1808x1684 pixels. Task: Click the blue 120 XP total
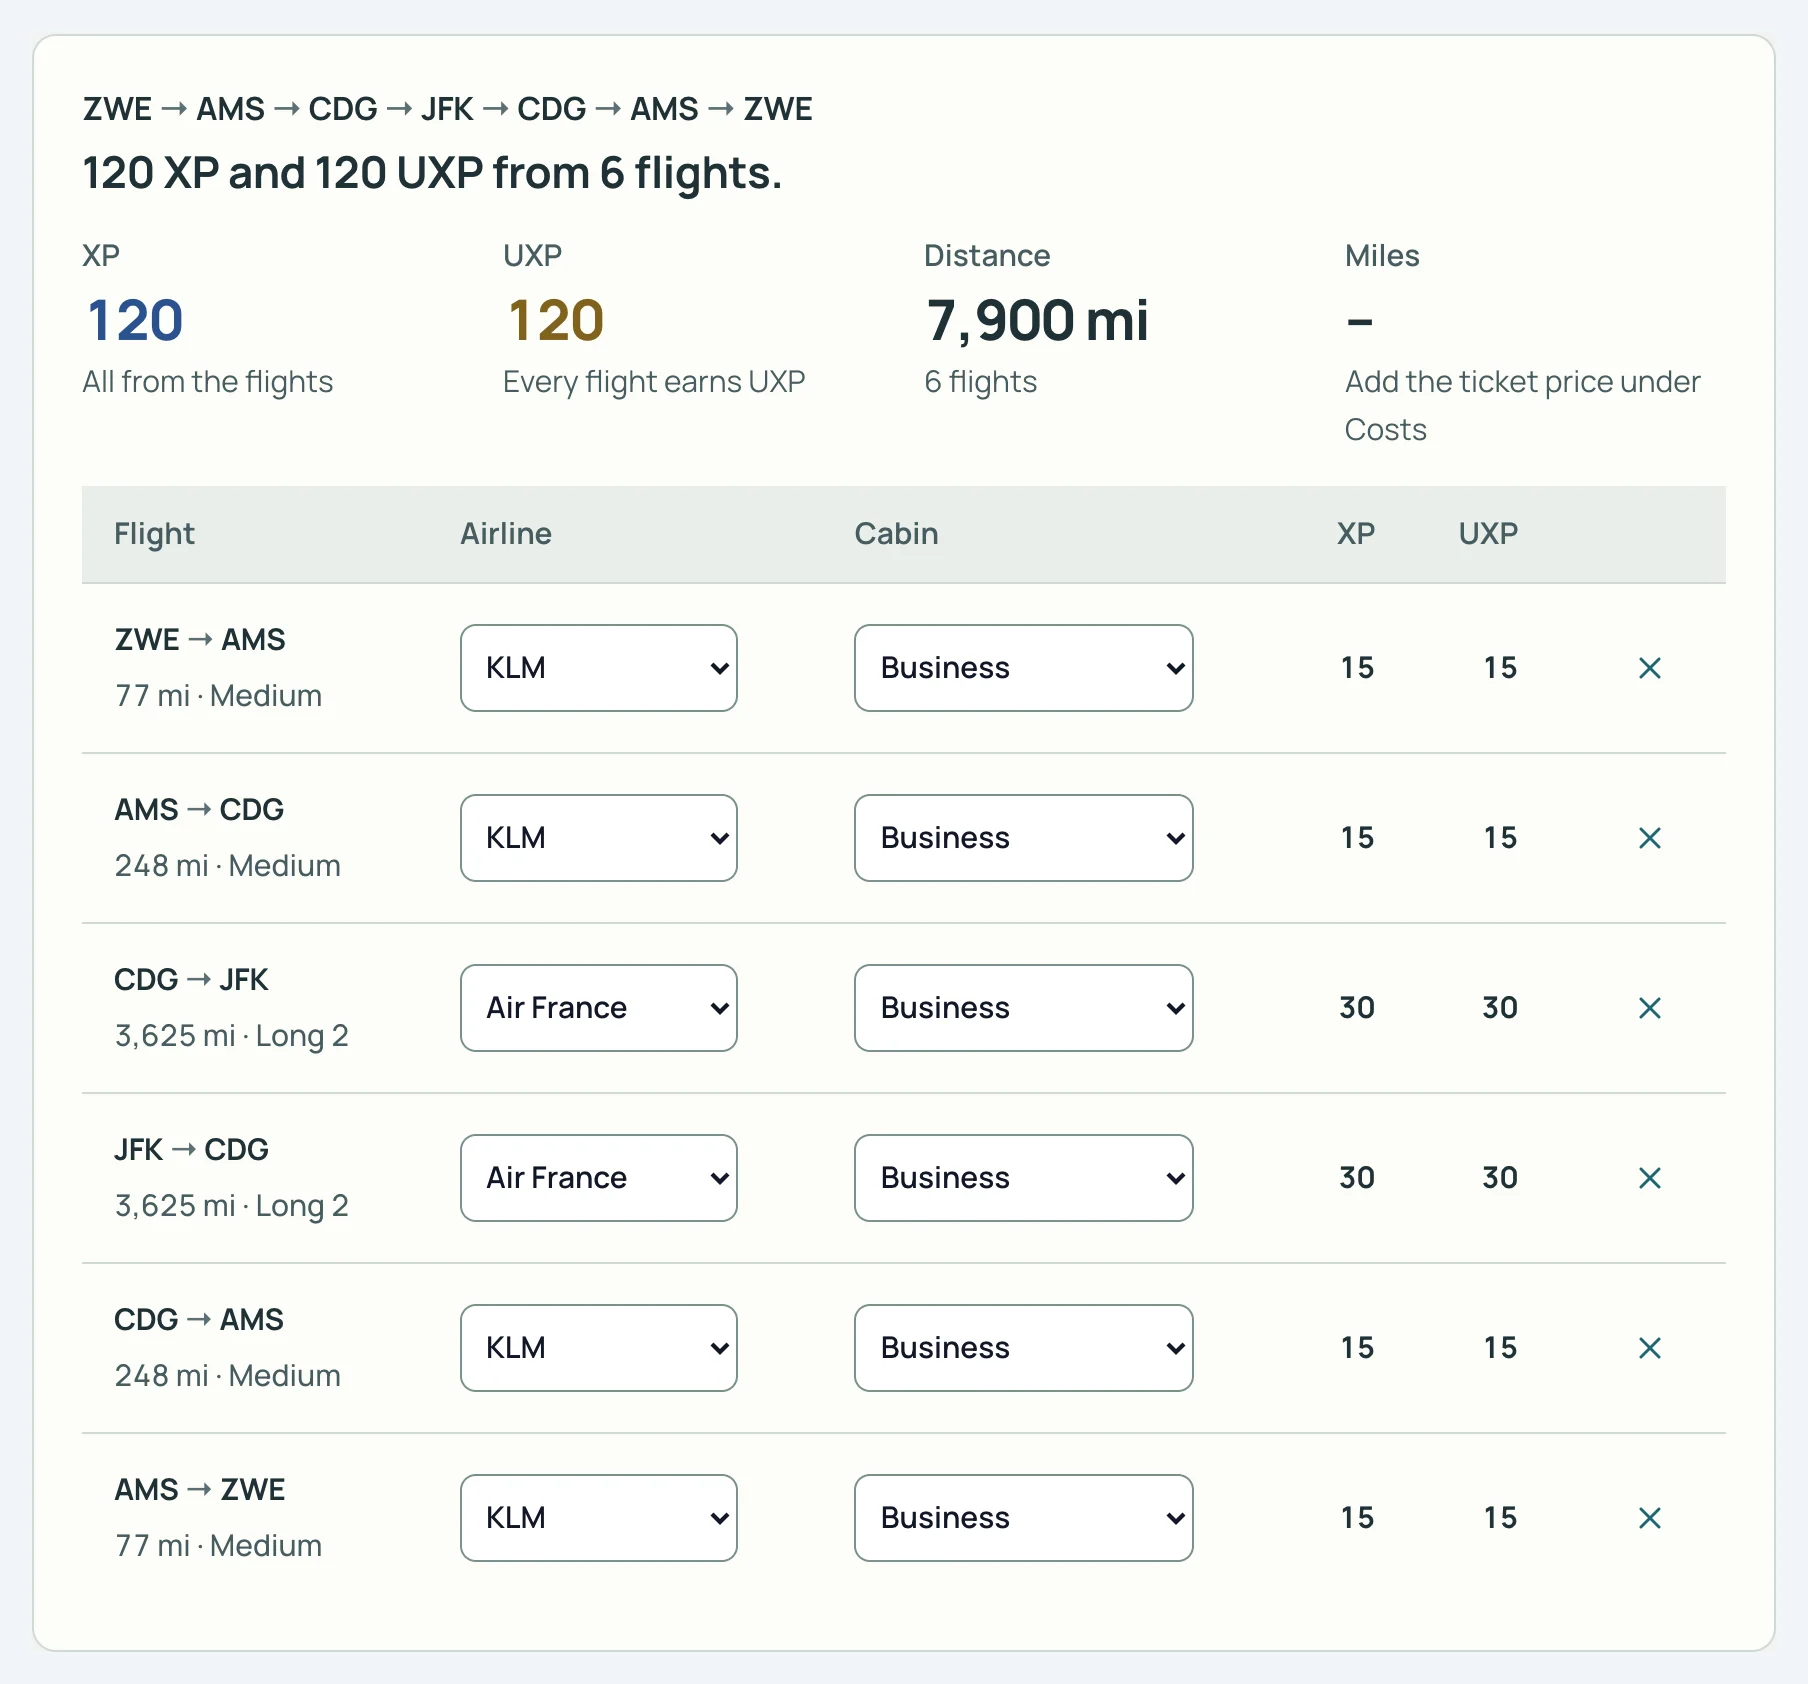click(x=135, y=321)
